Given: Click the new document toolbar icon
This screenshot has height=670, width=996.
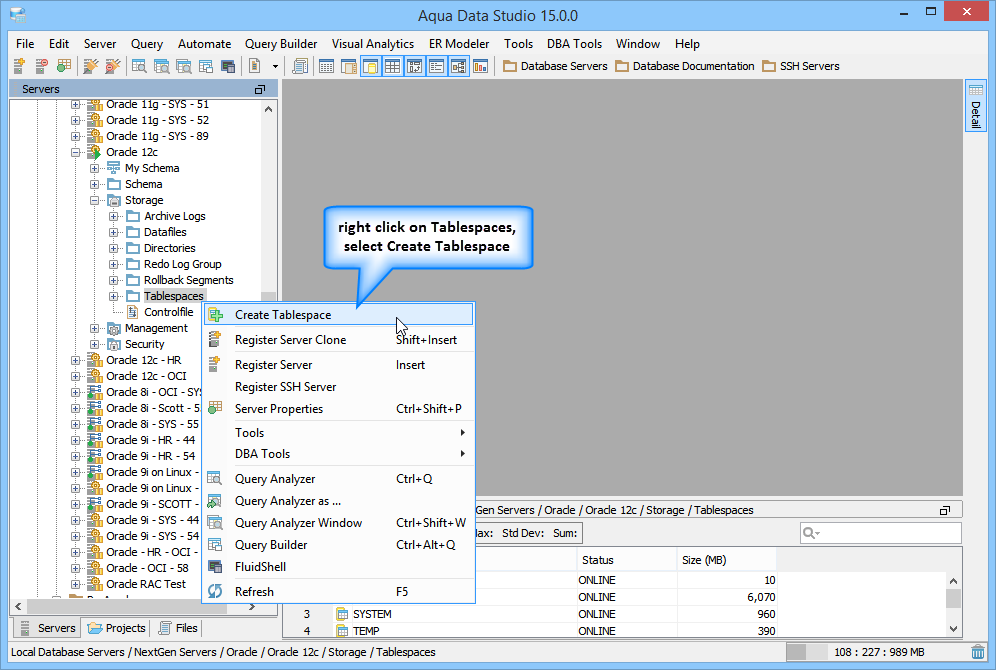Looking at the screenshot, I should tap(255, 65).
